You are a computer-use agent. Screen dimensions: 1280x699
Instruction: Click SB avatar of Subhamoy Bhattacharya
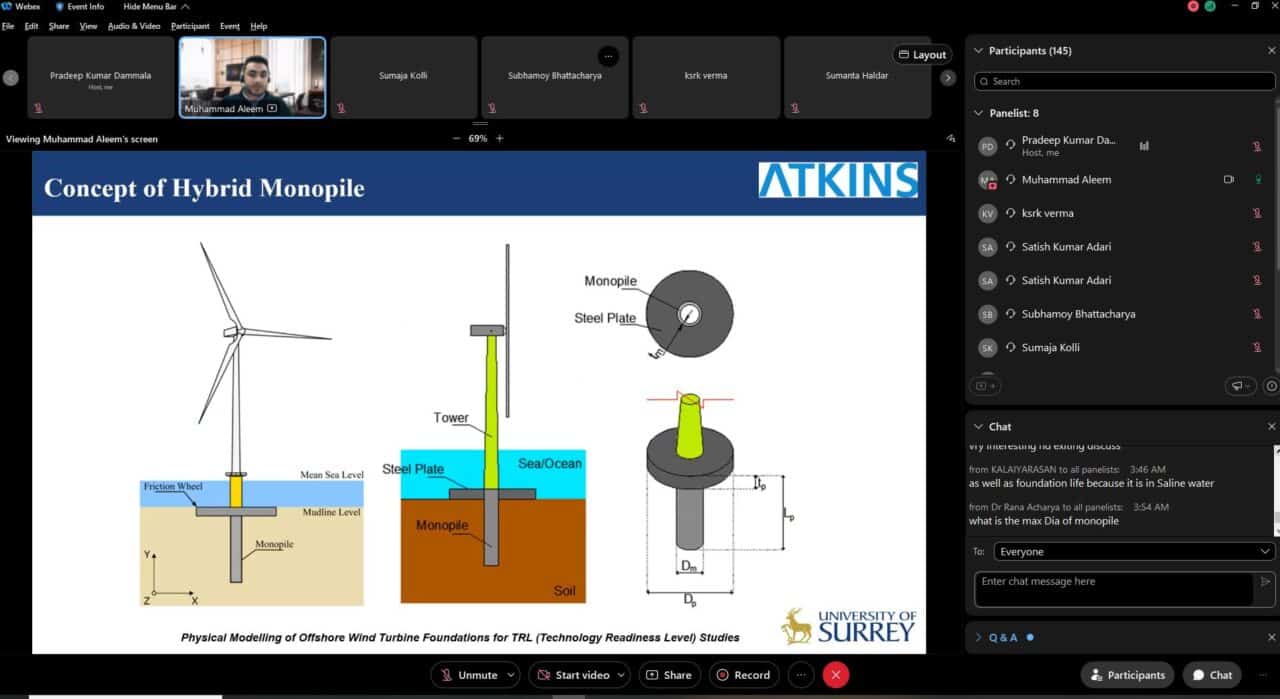point(987,314)
